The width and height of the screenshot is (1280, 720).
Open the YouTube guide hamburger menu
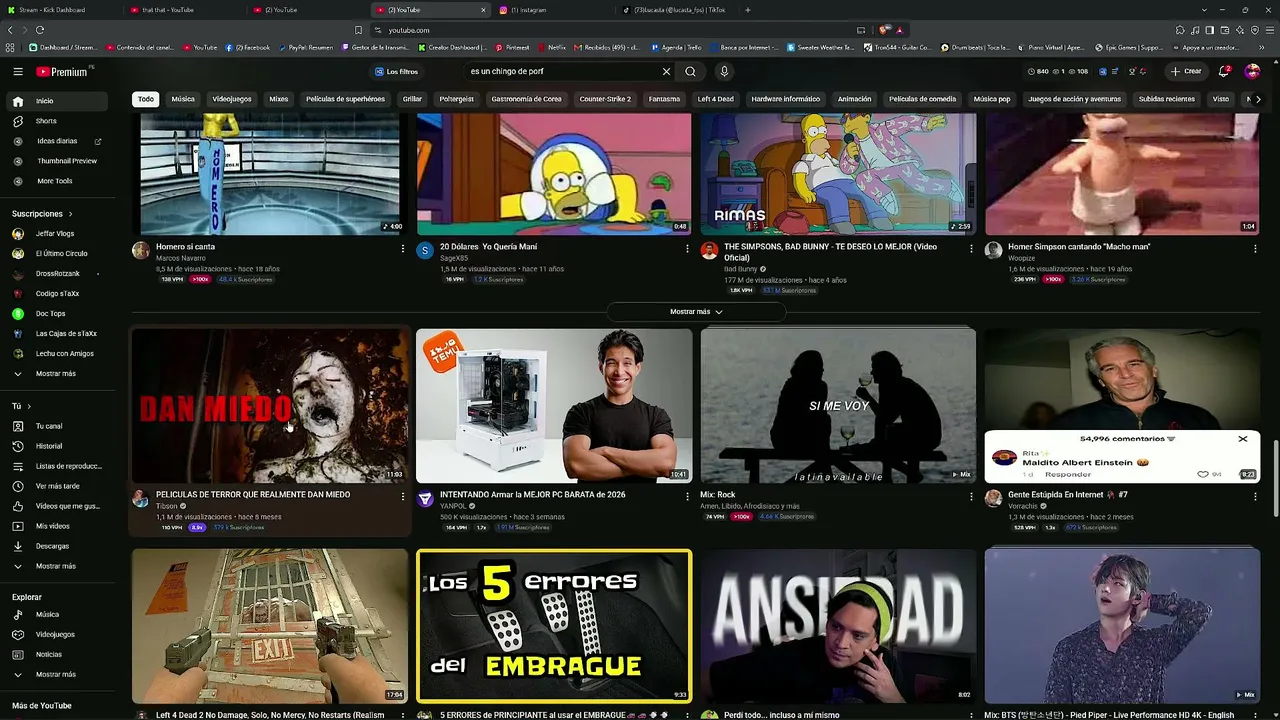[x=18, y=72]
